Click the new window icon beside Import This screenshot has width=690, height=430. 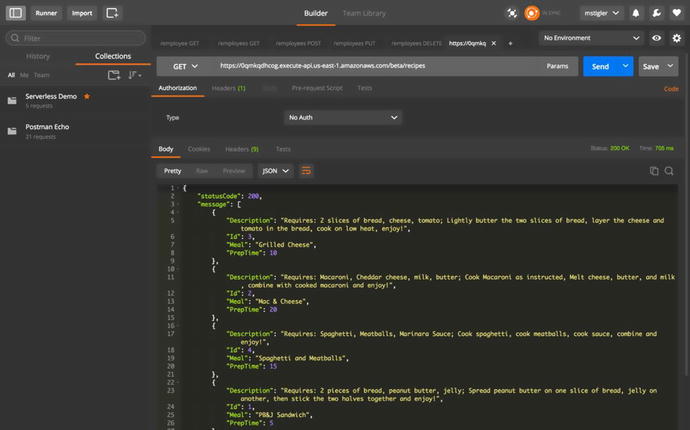point(112,13)
